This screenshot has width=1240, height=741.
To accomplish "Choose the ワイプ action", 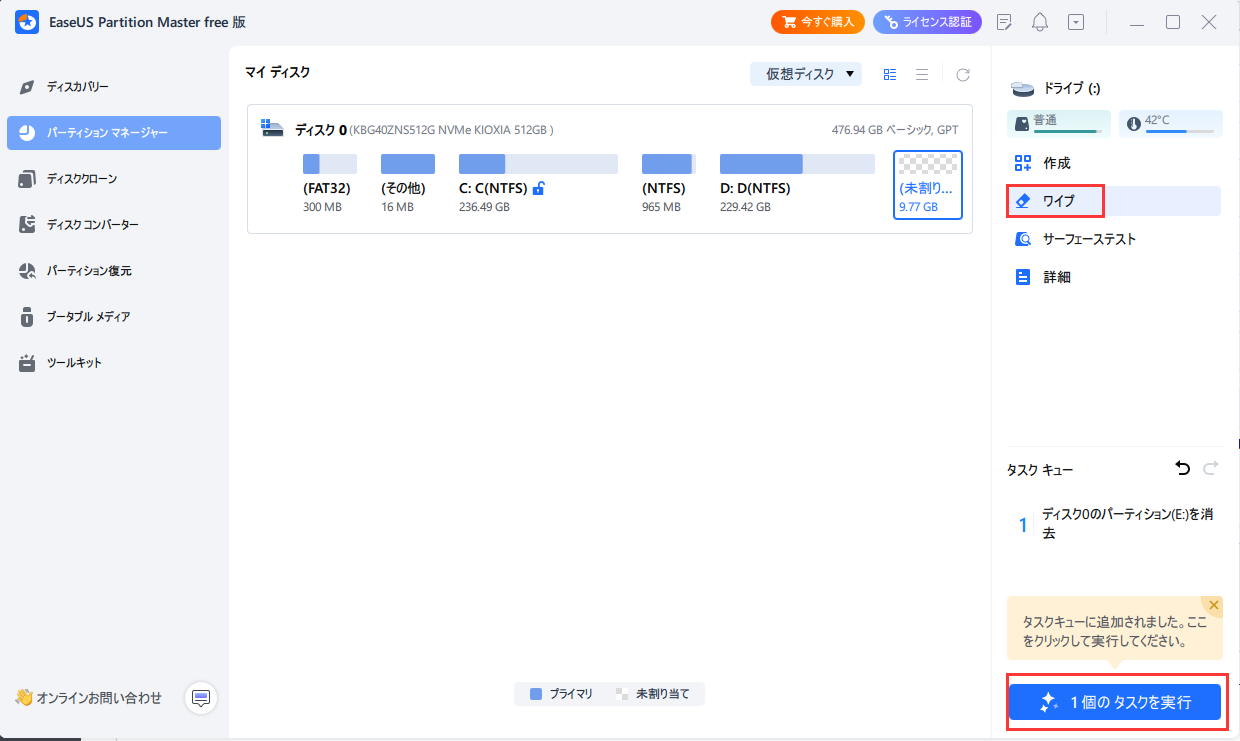I will [x=1114, y=201].
